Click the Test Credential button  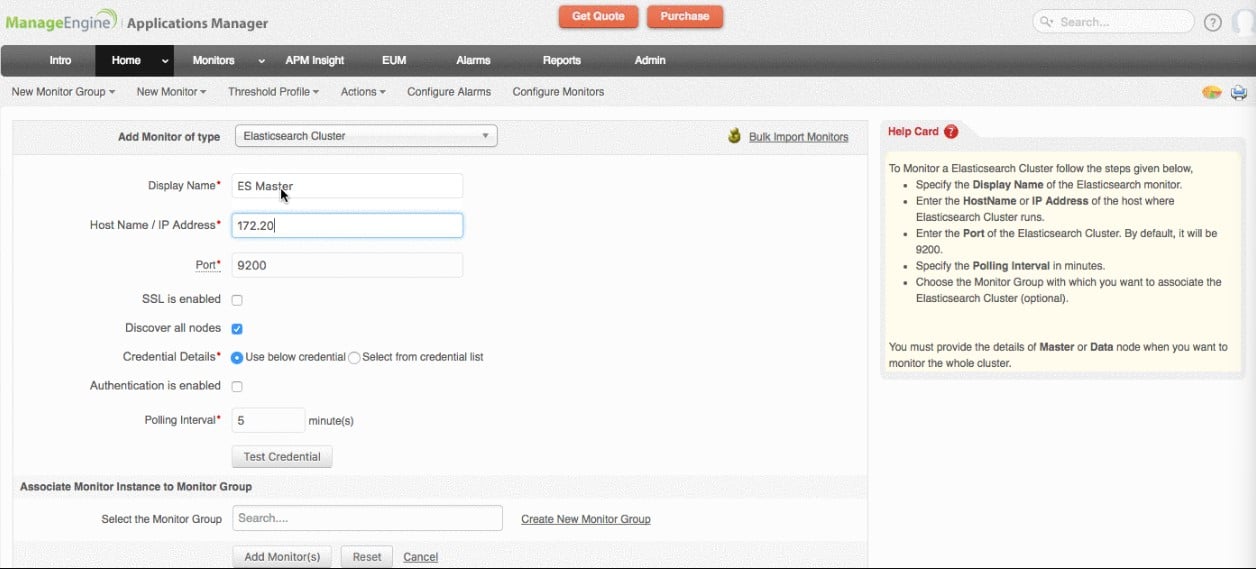[282, 457]
